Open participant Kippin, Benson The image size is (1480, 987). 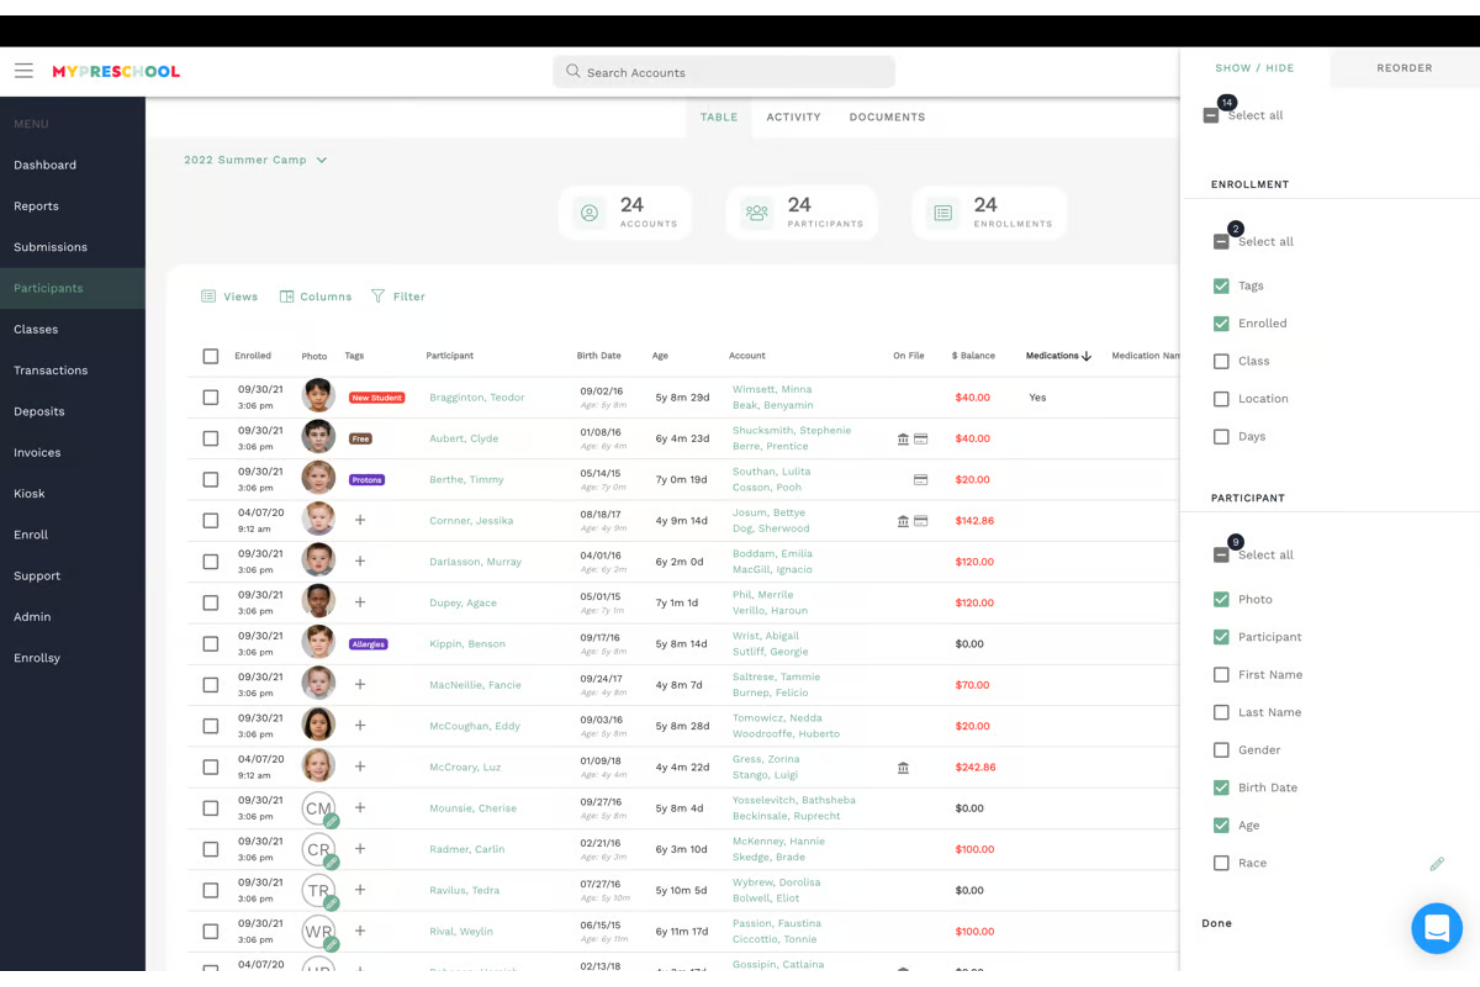click(467, 643)
